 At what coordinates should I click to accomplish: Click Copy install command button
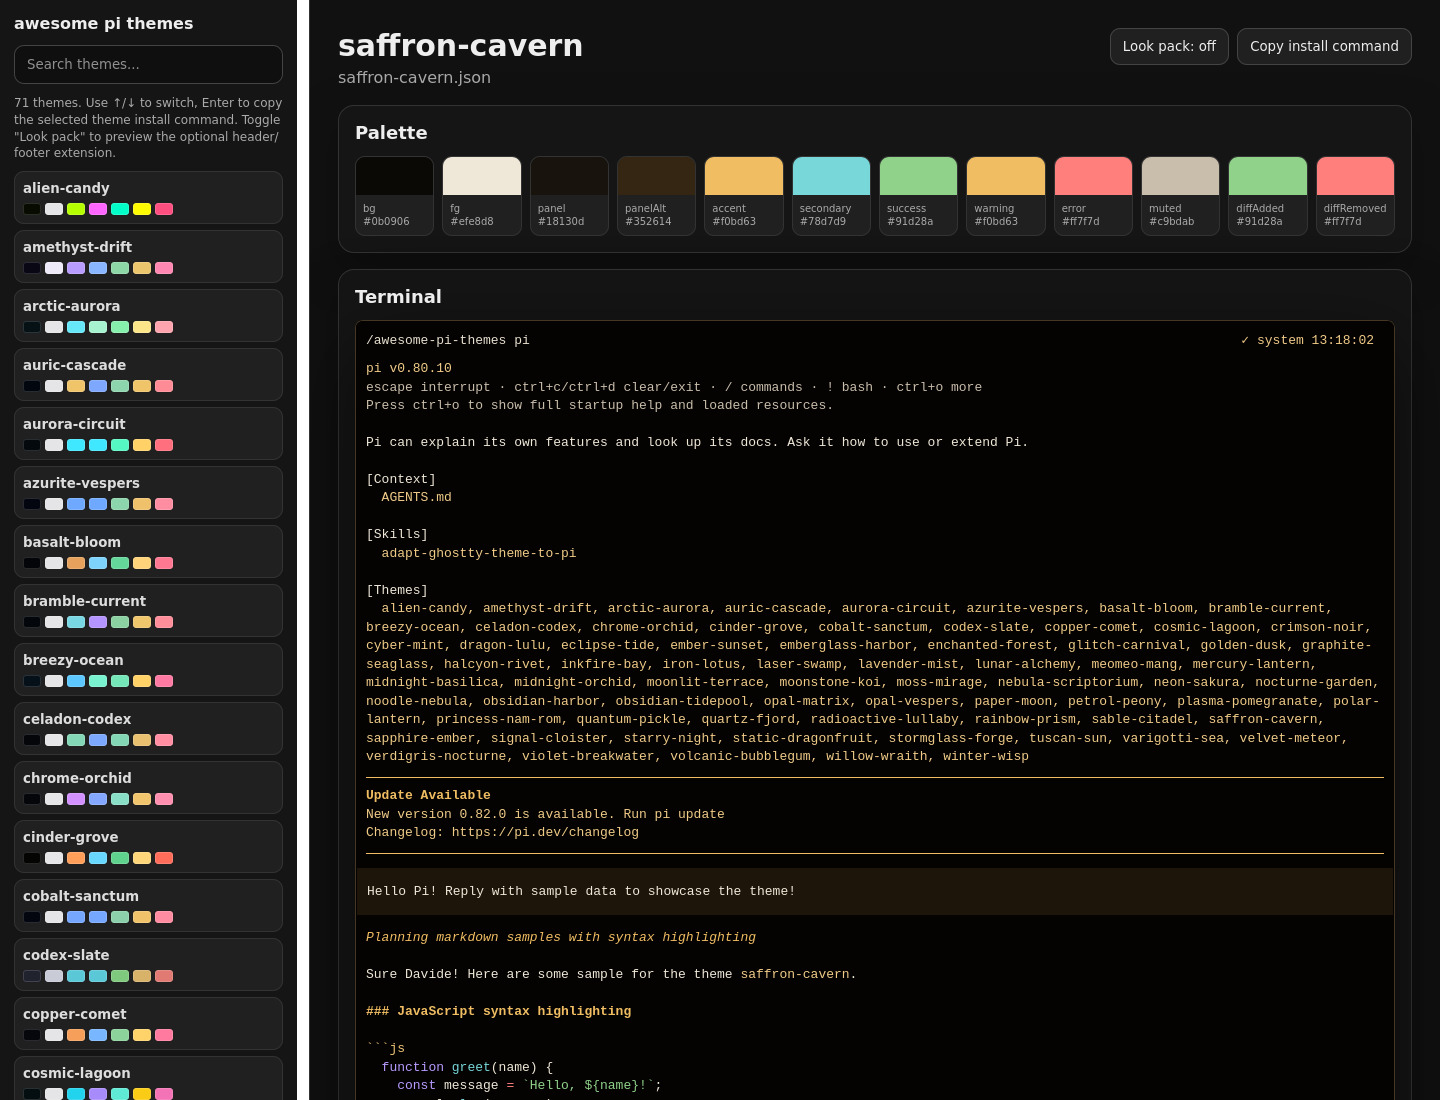click(1324, 46)
